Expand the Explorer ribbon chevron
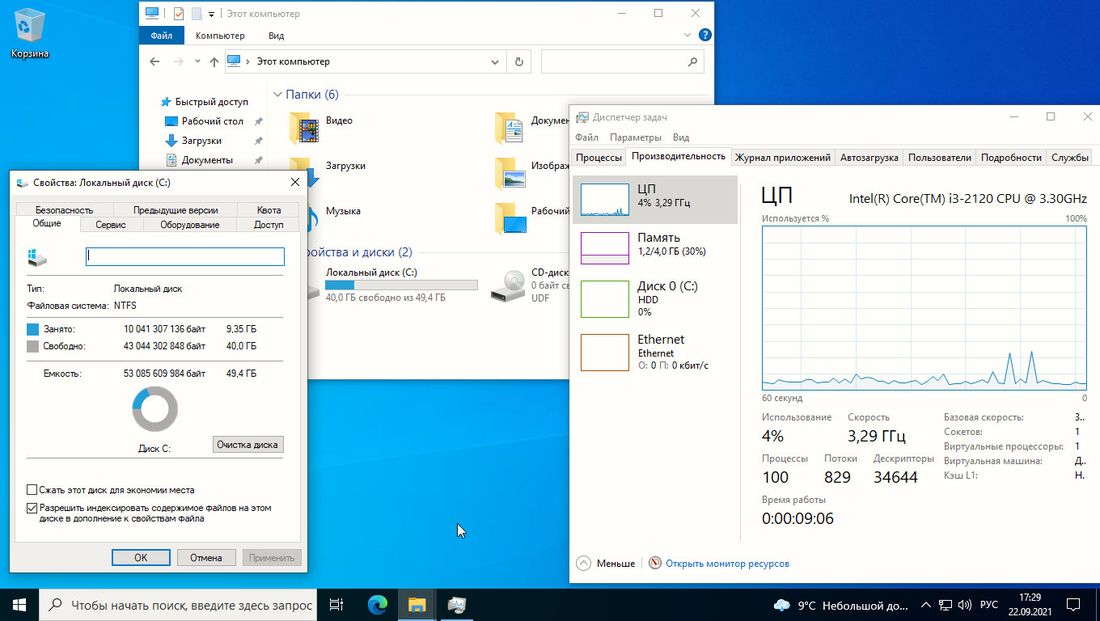The width and height of the screenshot is (1100, 621). pyautogui.click(x=687, y=35)
